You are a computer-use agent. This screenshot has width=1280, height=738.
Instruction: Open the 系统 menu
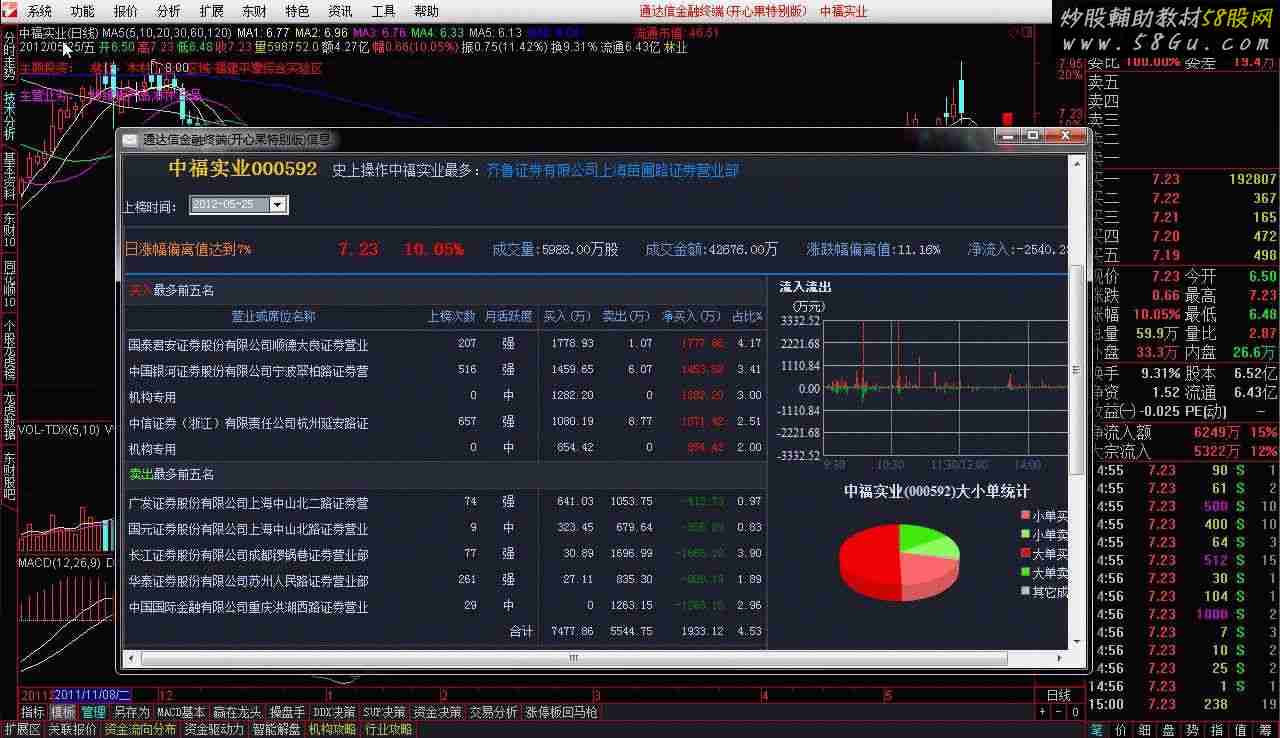coord(40,12)
